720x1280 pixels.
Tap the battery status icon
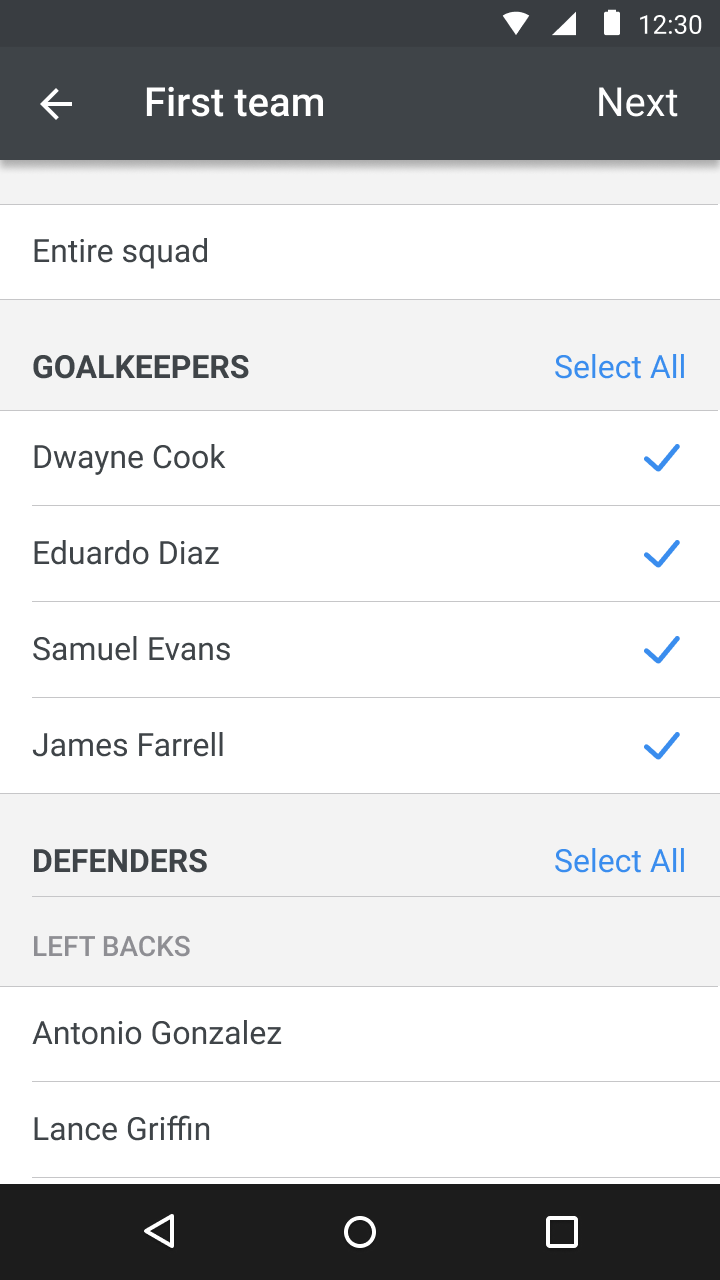tap(612, 23)
